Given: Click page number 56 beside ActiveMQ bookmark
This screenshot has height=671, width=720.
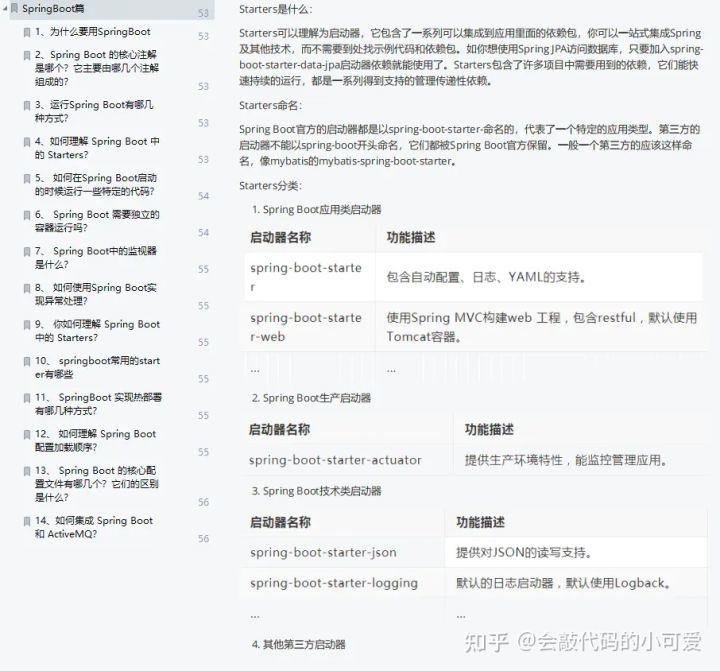Looking at the screenshot, I should pos(203,539).
